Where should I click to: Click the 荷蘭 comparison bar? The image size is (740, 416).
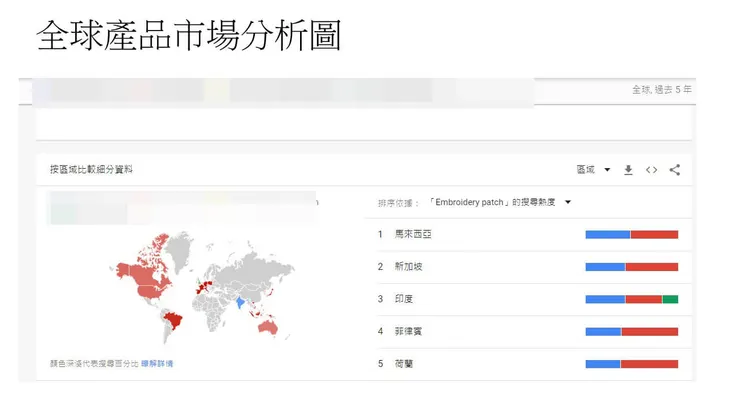[632, 364]
